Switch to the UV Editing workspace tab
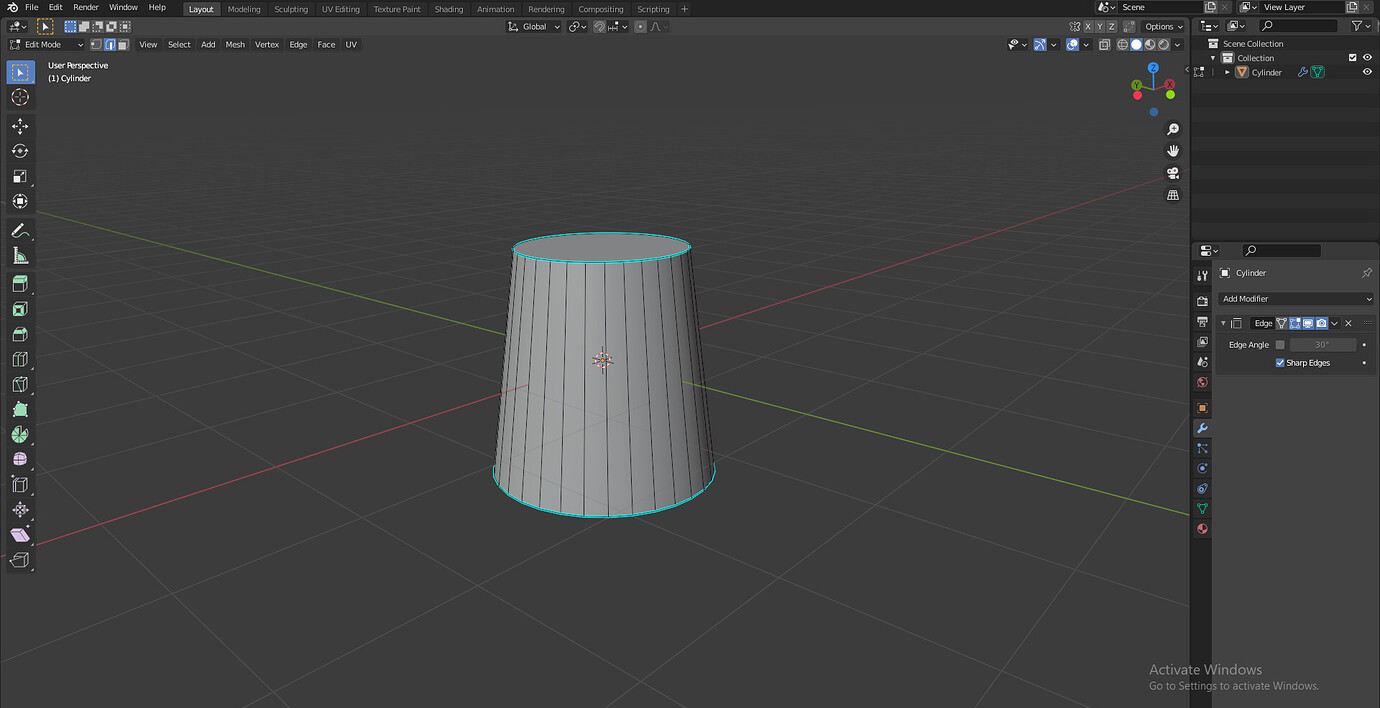 click(x=341, y=9)
